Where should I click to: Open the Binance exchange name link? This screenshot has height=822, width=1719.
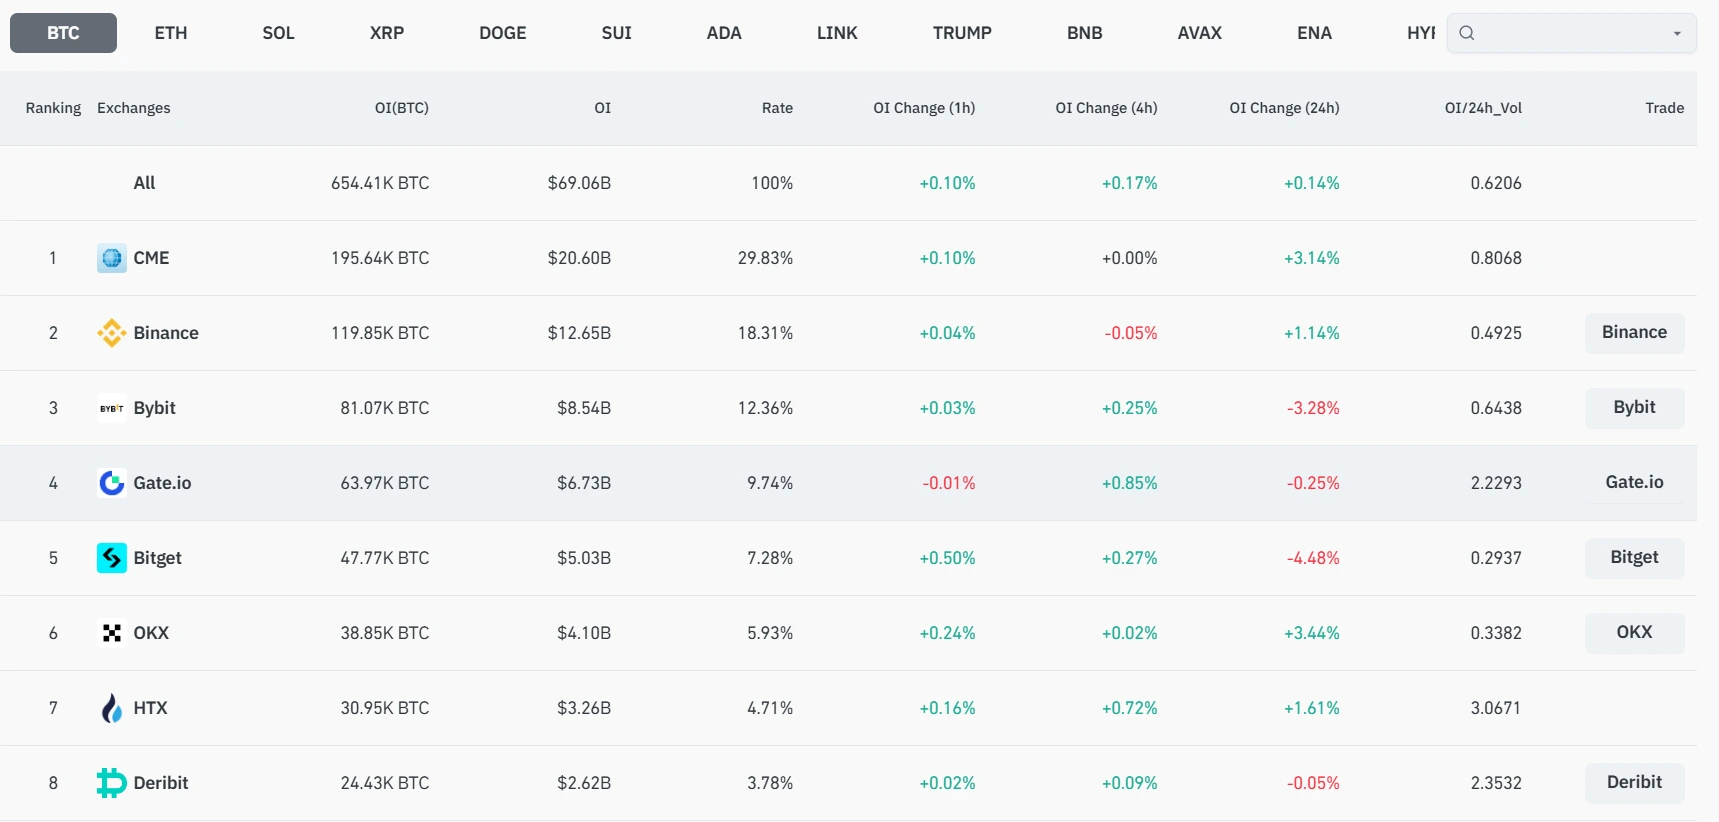pos(166,333)
